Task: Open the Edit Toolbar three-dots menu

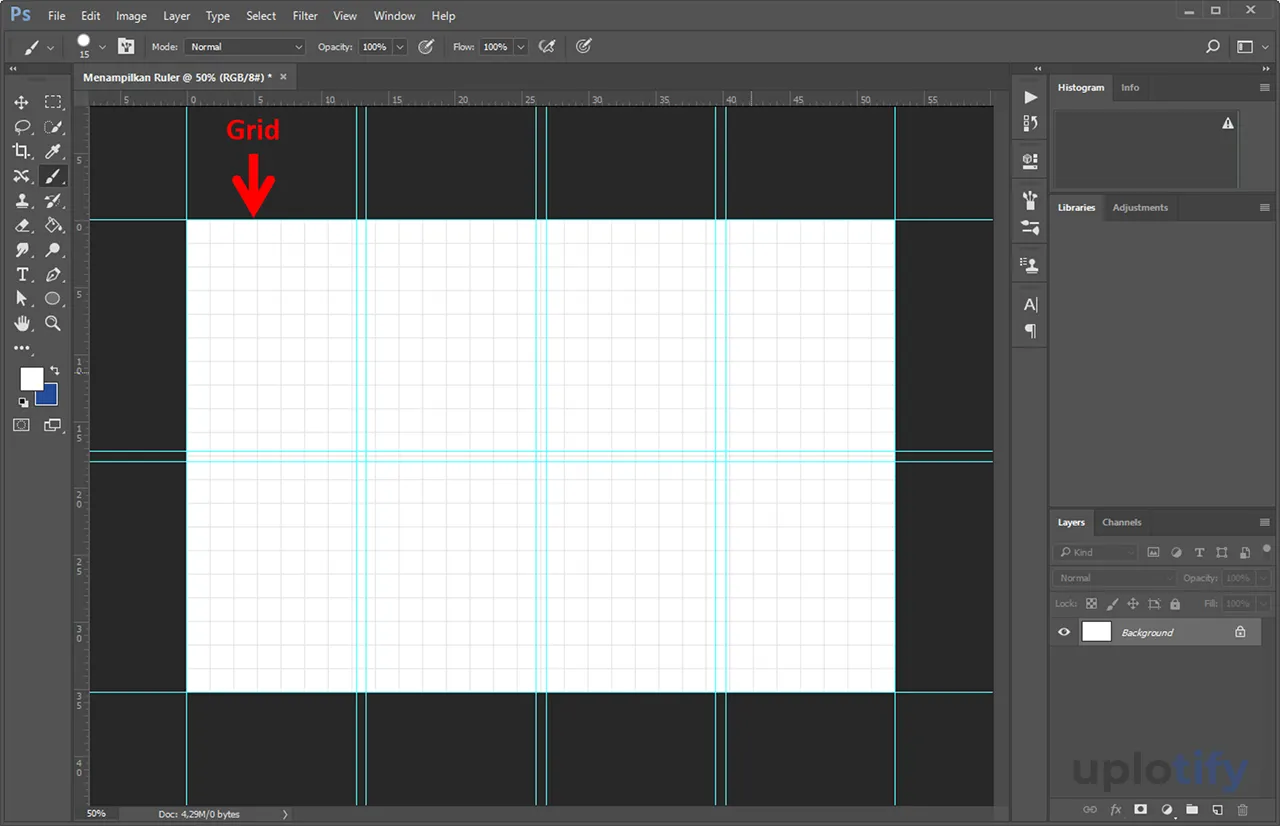Action: tap(21, 348)
